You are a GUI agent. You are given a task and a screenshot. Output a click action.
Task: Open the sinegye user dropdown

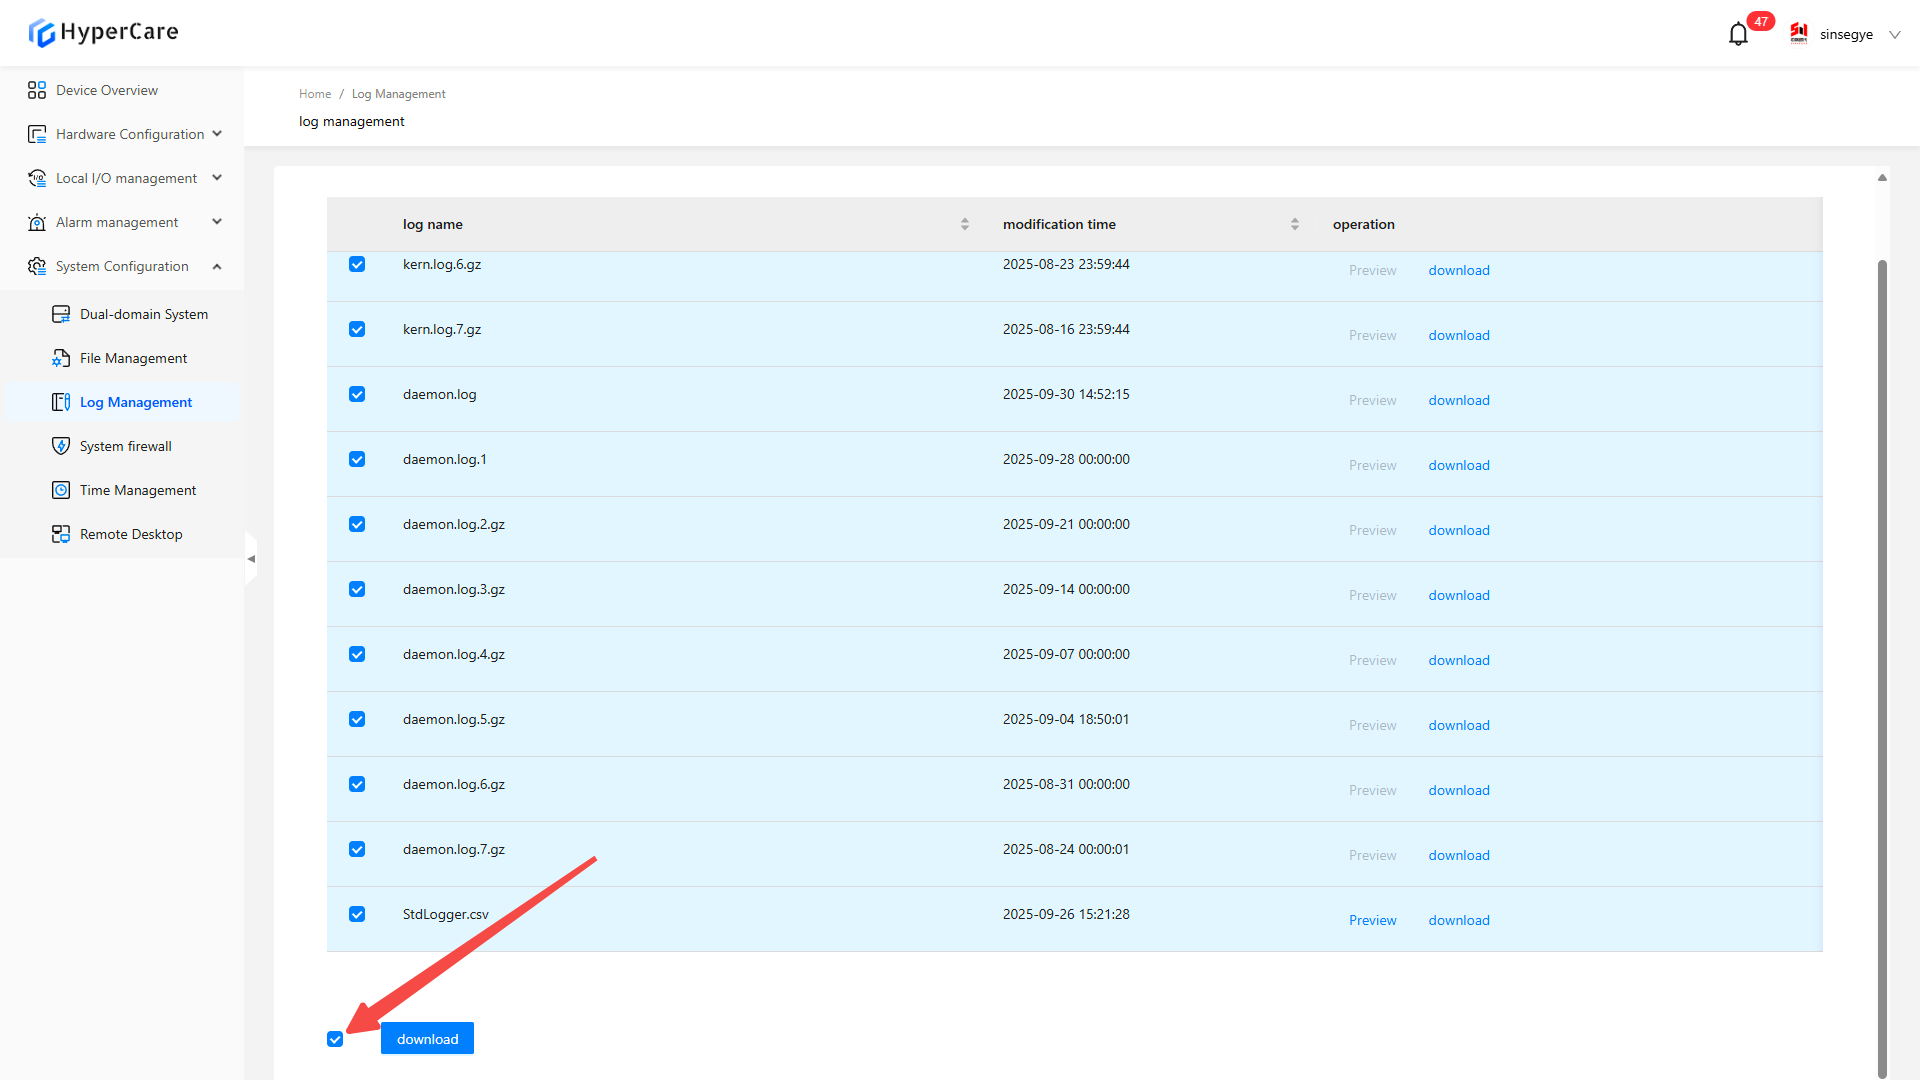(1846, 35)
